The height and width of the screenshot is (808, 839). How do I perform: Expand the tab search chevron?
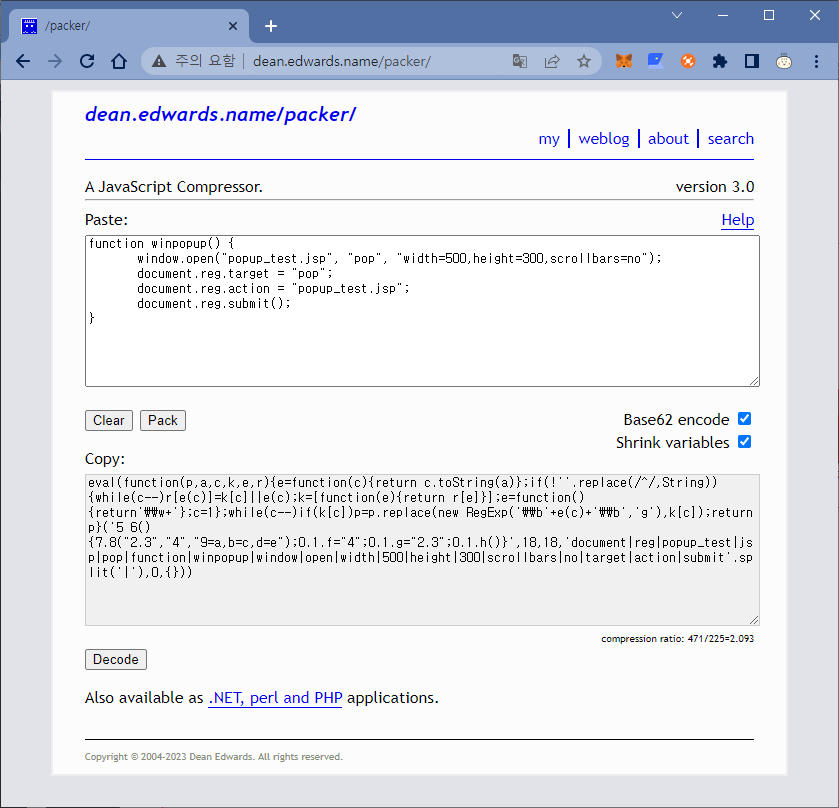[677, 15]
